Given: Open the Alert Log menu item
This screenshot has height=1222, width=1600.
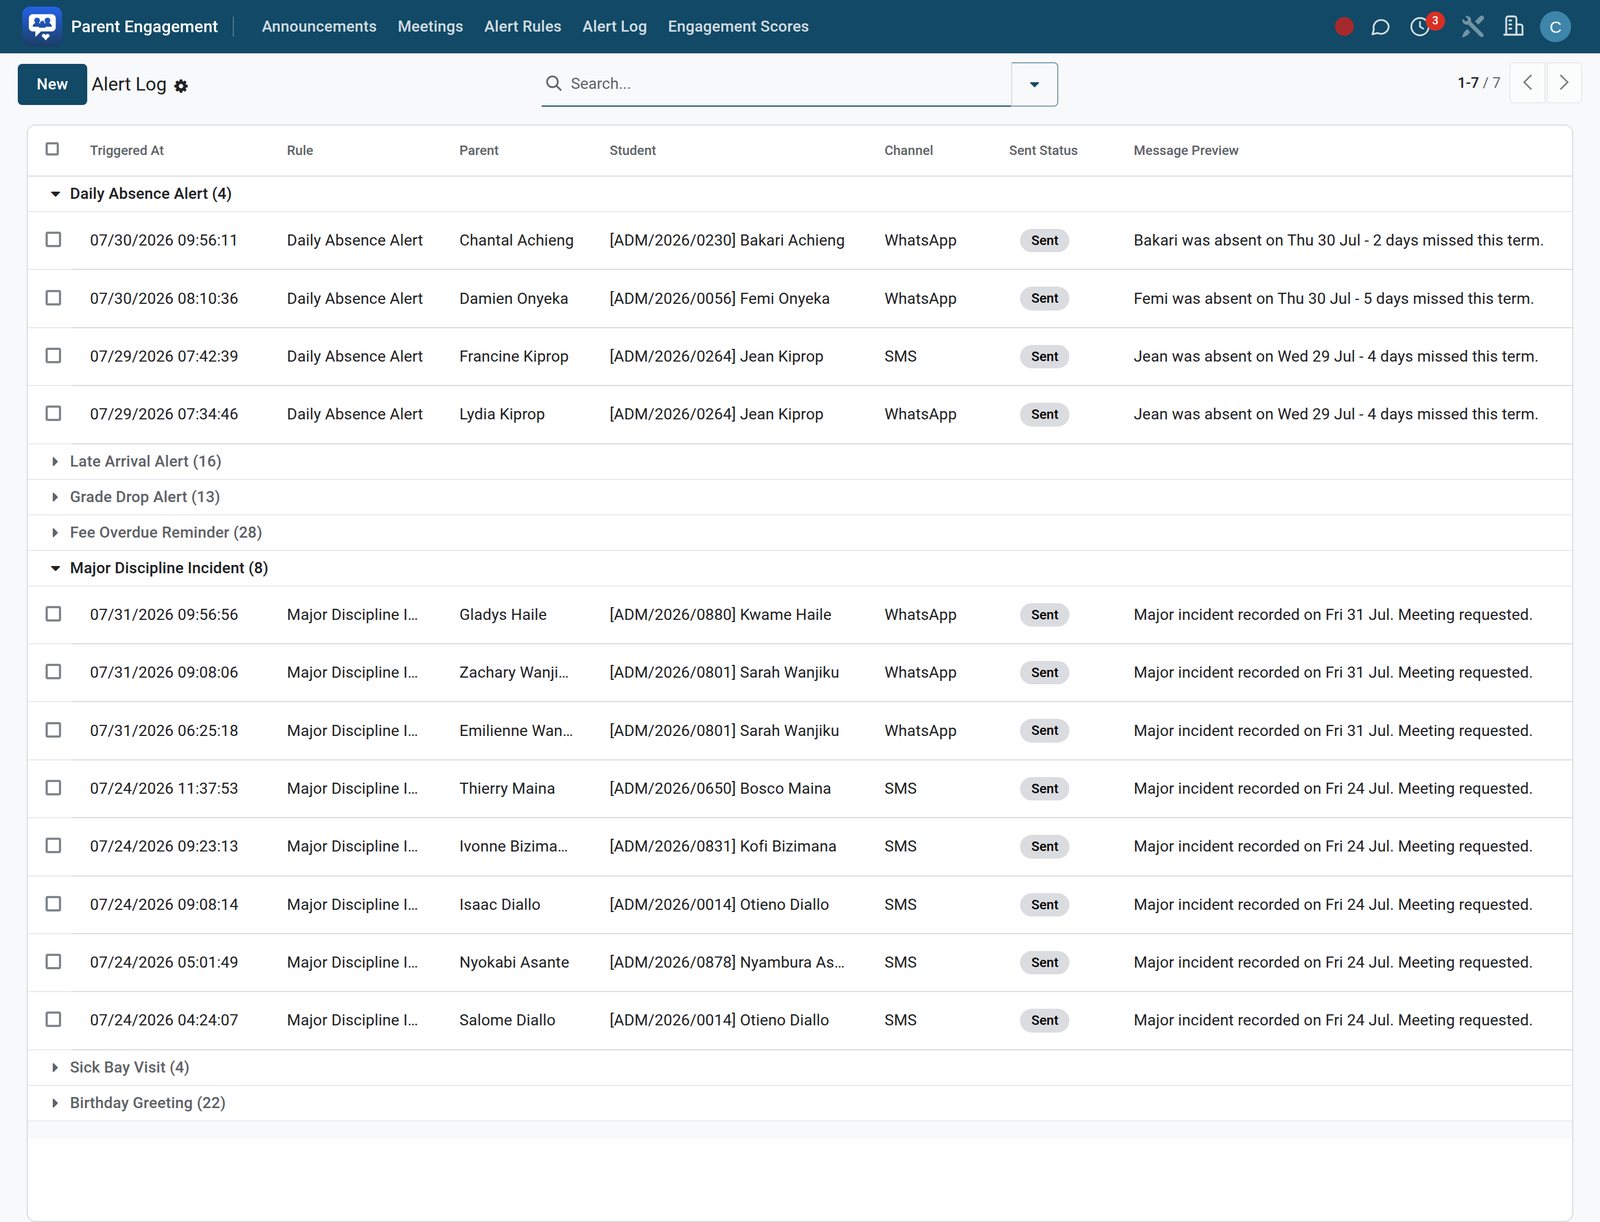Looking at the screenshot, I should (614, 27).
